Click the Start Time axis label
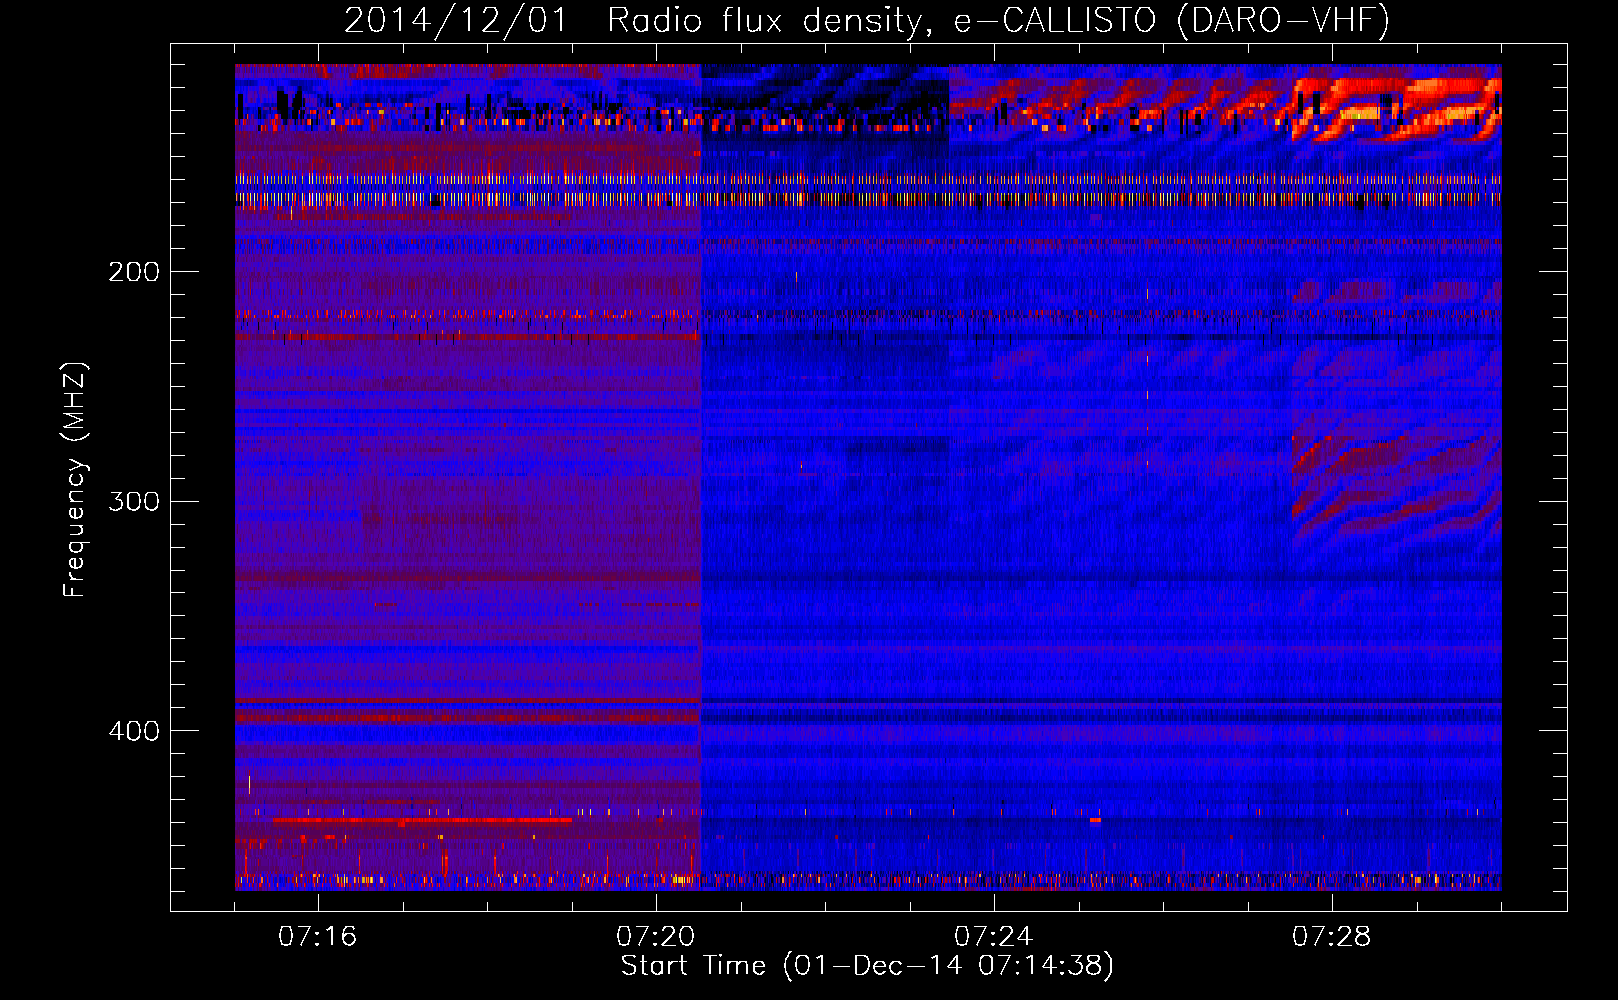1618x1000 pixels. (x=867, y=966)
